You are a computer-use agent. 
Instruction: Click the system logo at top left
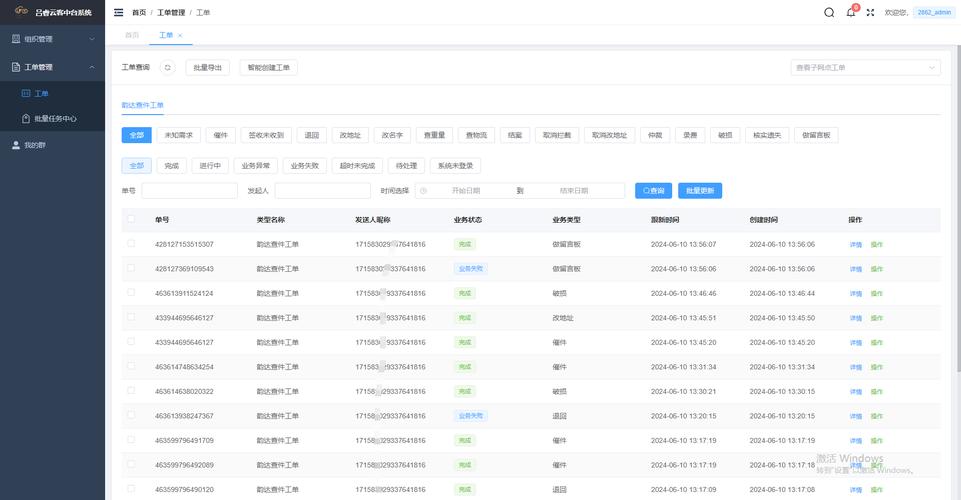coord(21,11)
